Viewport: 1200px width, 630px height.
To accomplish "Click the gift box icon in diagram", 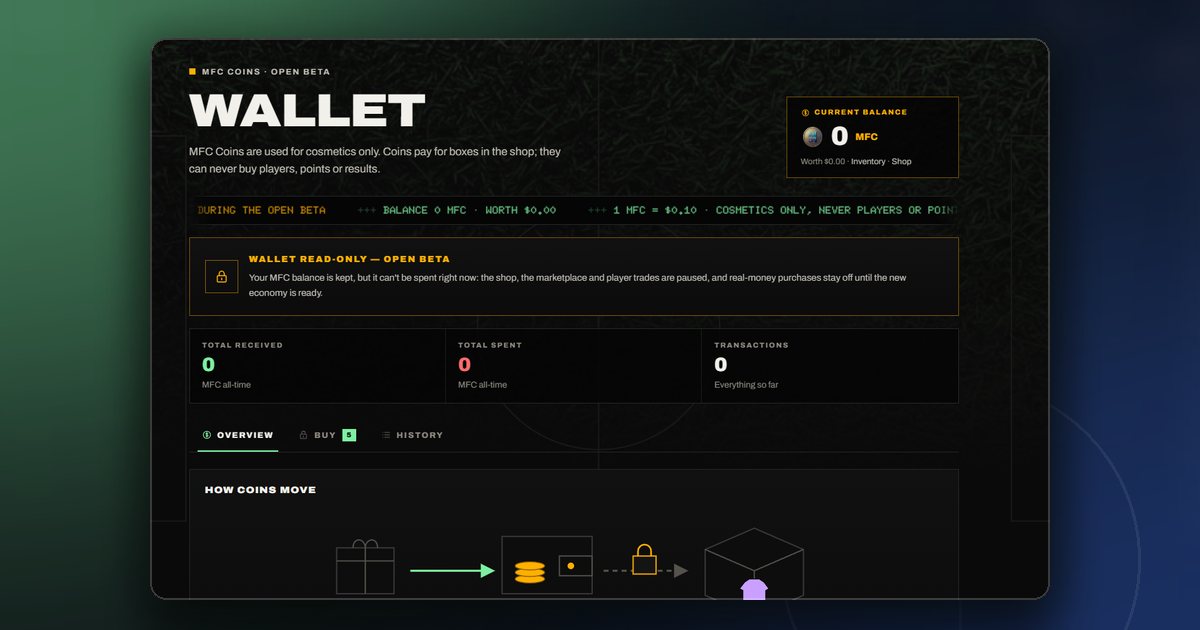I will [365, 568].
